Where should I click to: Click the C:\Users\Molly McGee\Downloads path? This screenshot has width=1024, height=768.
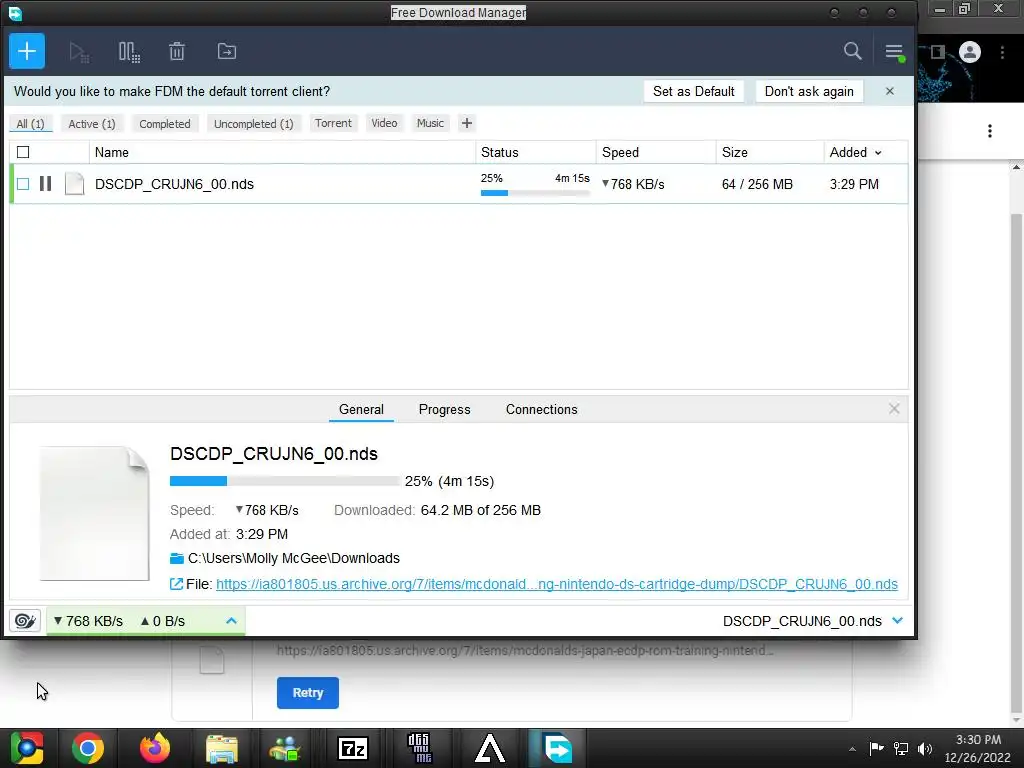pyautogui.click(x=293, y=558)
